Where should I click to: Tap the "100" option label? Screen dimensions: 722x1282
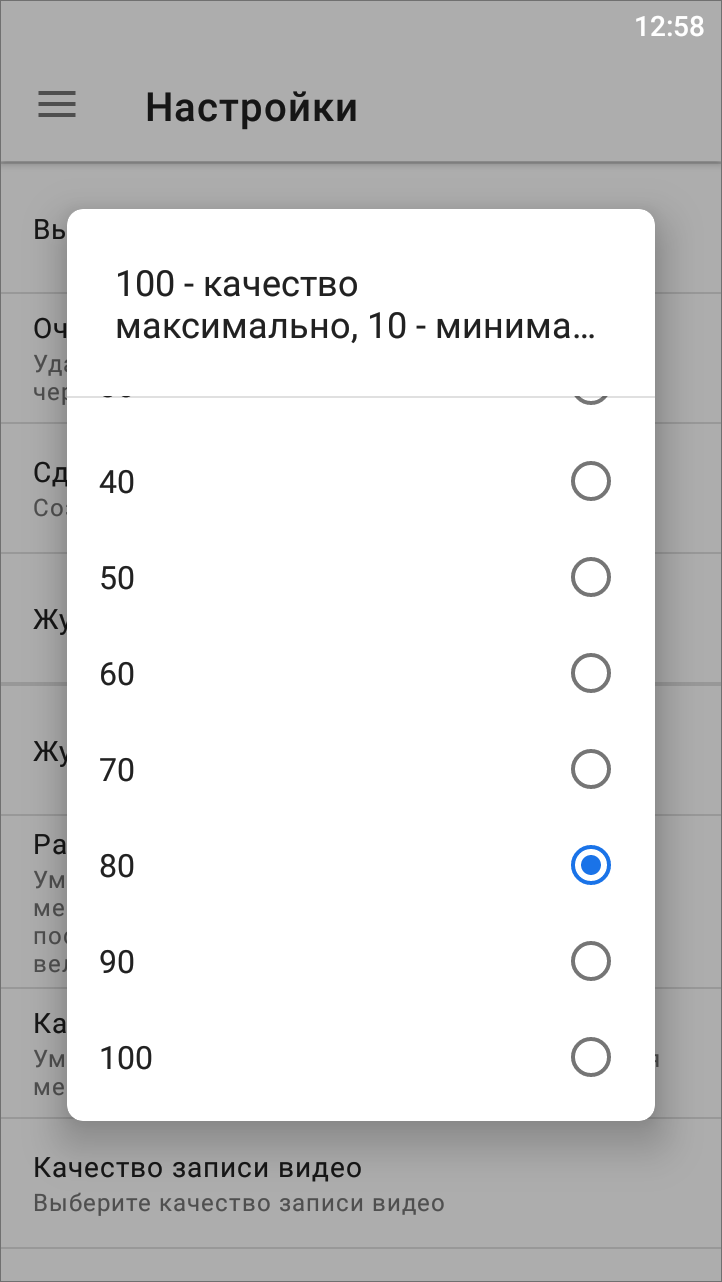126,1058
